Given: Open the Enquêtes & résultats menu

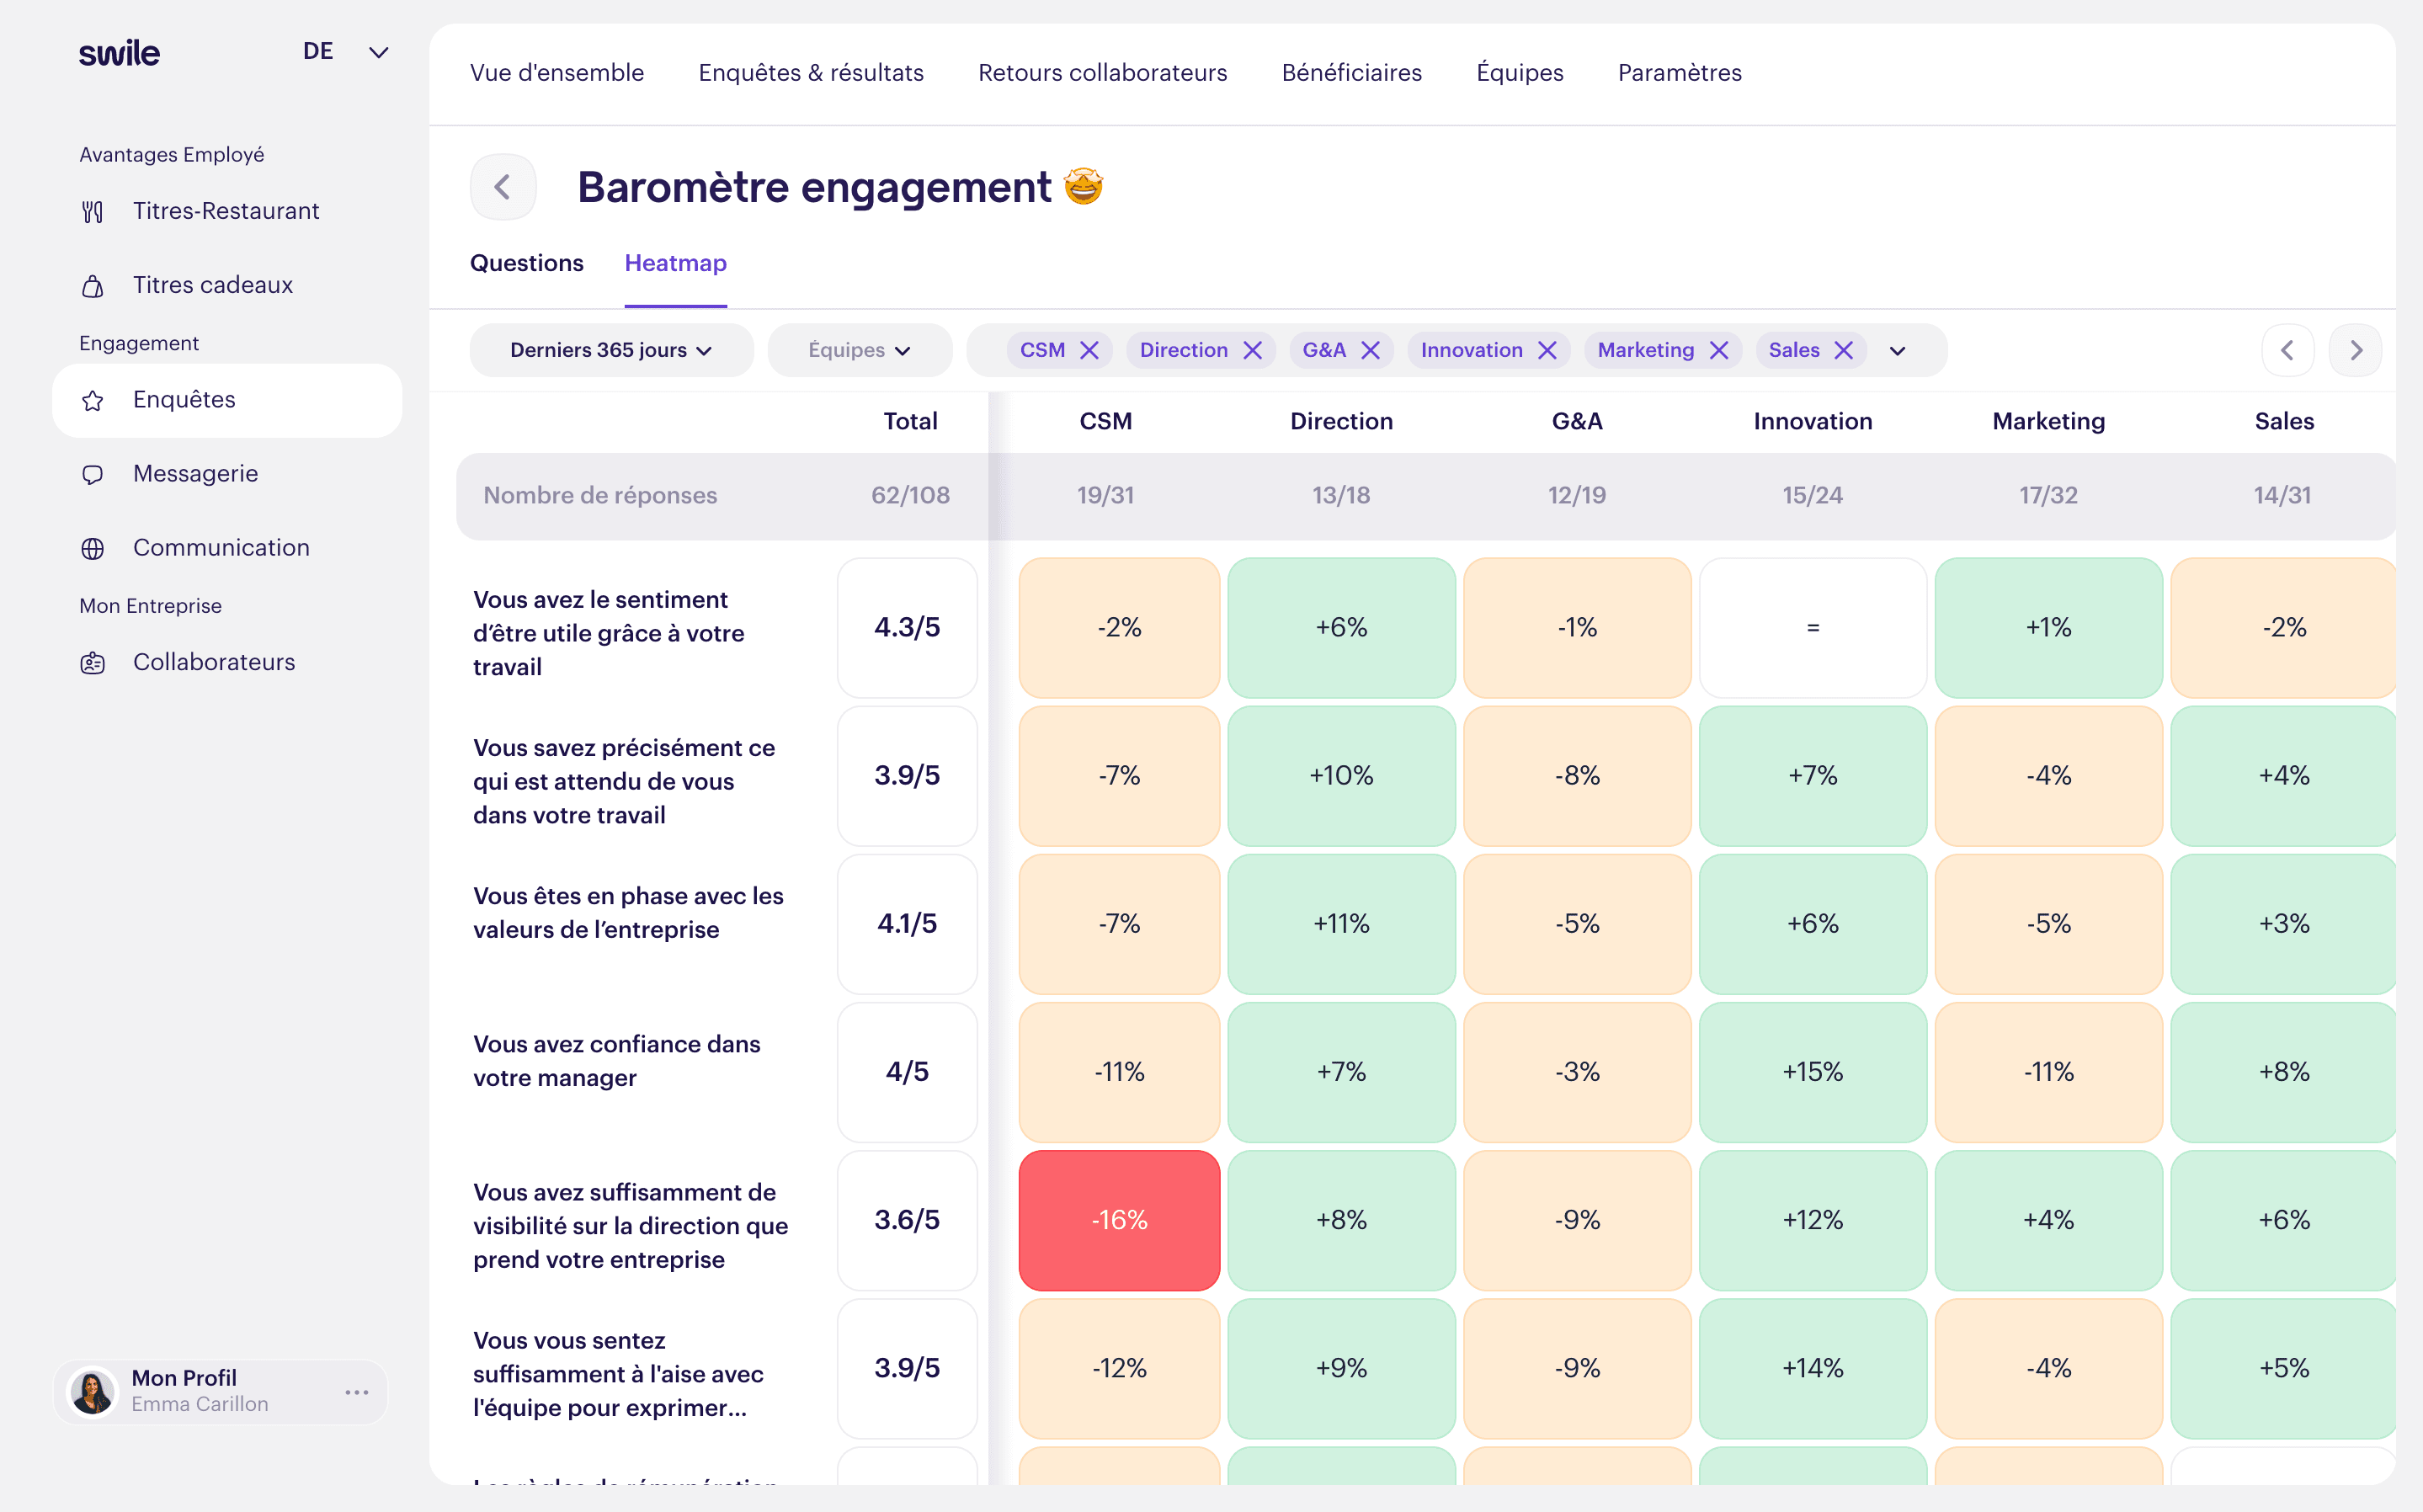Looking at the screenshot, I should (810, 72).
